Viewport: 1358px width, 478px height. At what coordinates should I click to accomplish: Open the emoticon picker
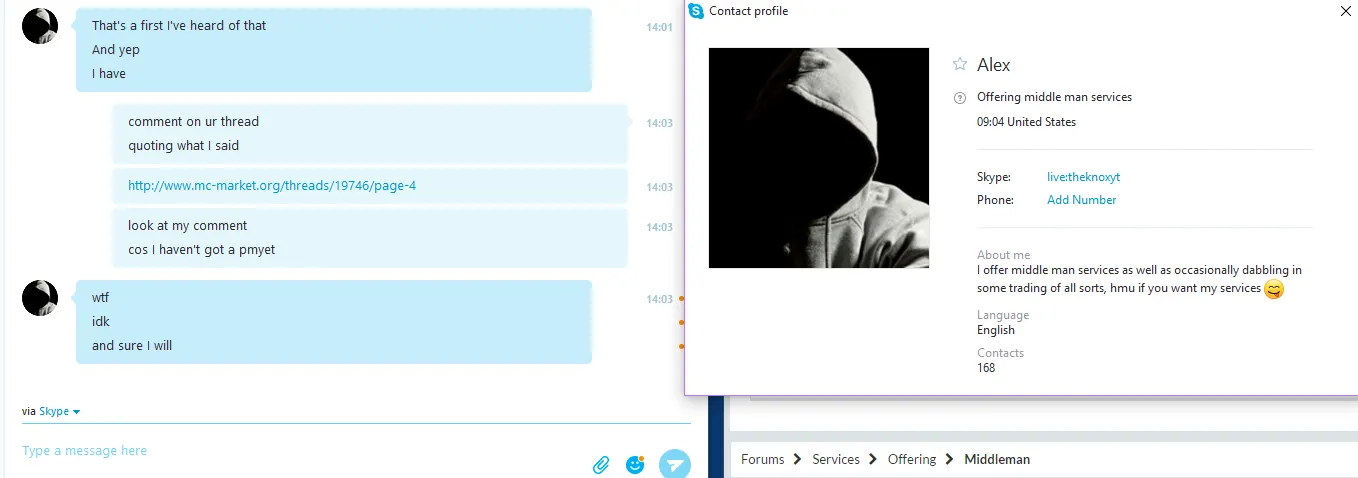point(635,464)
